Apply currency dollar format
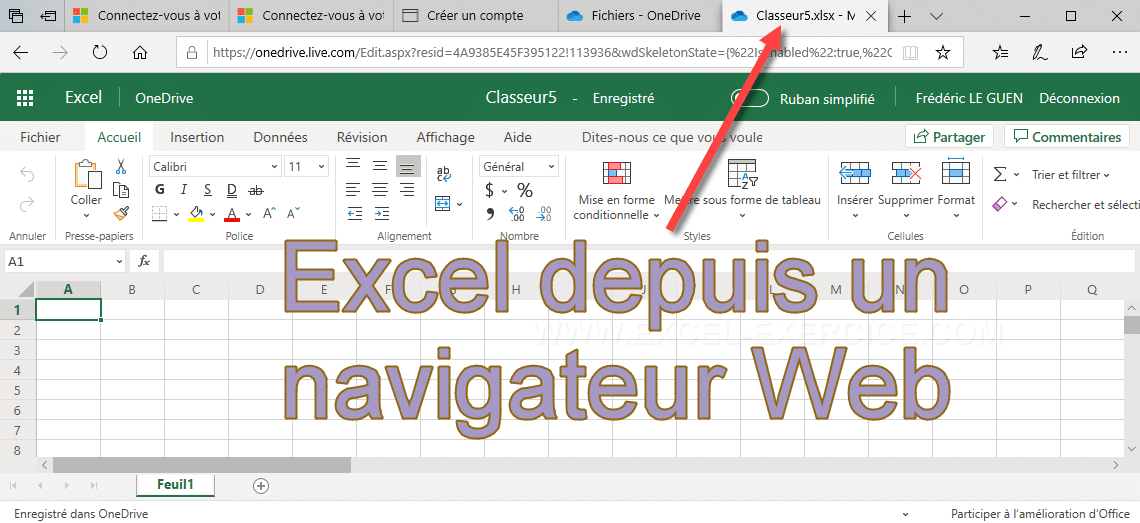This screenshot has width=1140, height=523. [490, 191]
